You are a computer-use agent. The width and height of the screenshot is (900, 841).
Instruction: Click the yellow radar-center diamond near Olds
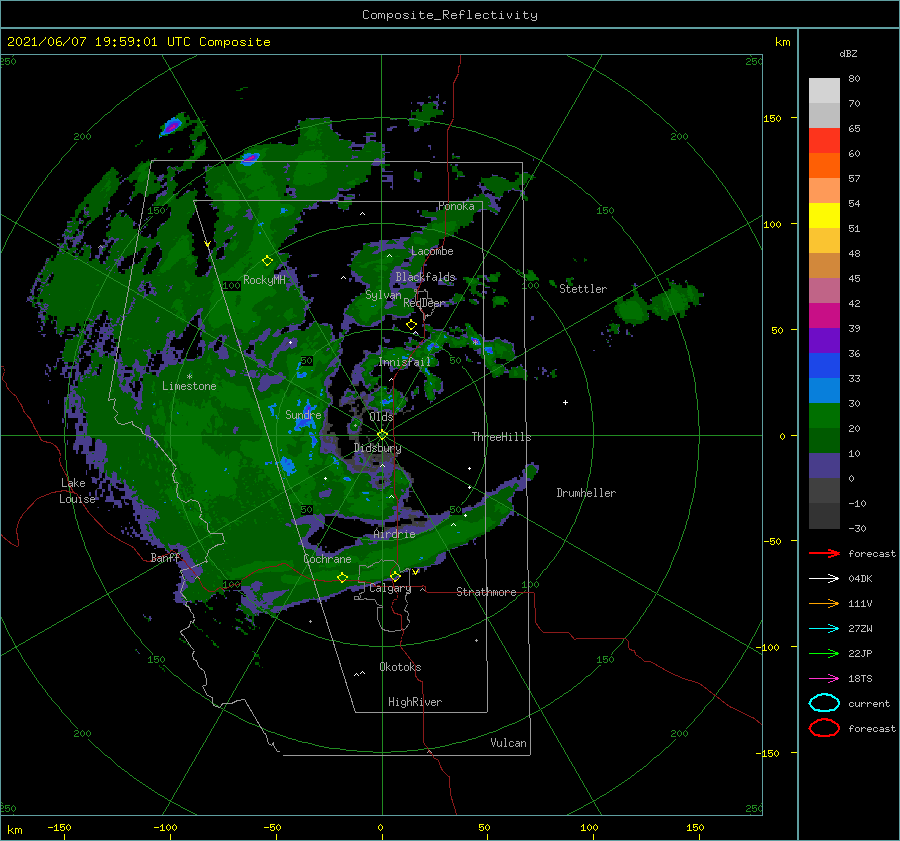382,435
